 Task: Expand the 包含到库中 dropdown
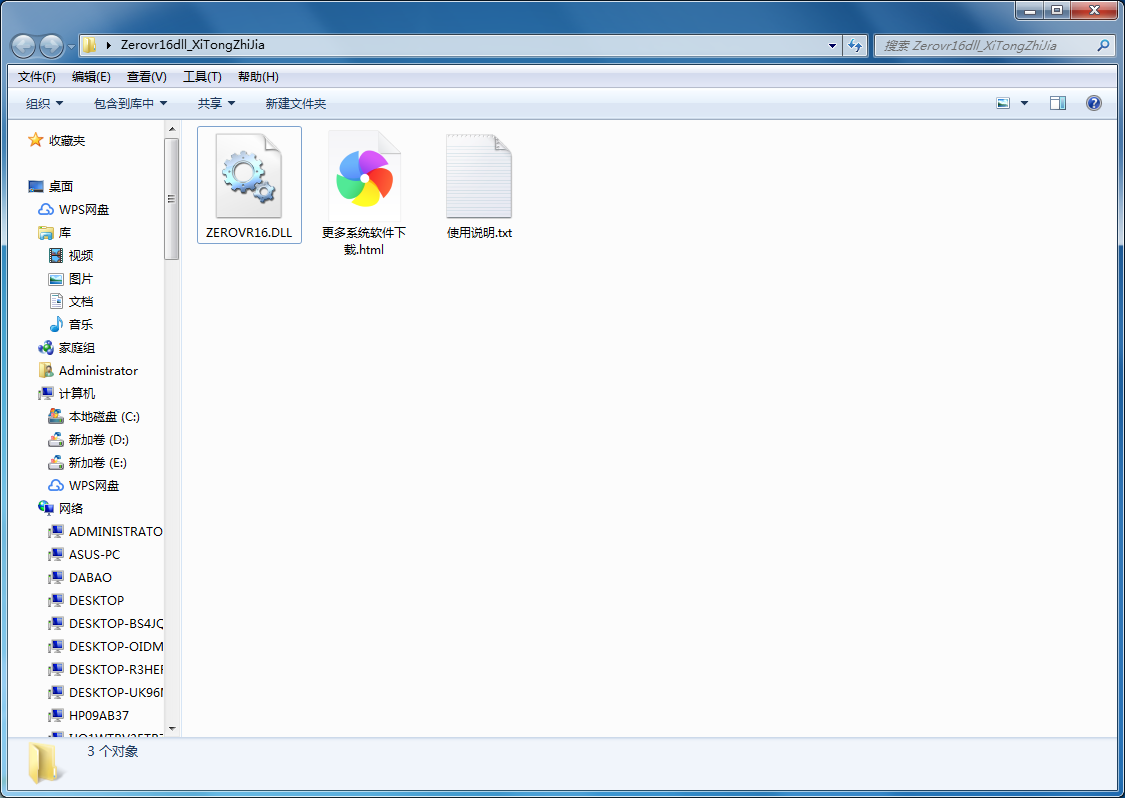[131, 103]
